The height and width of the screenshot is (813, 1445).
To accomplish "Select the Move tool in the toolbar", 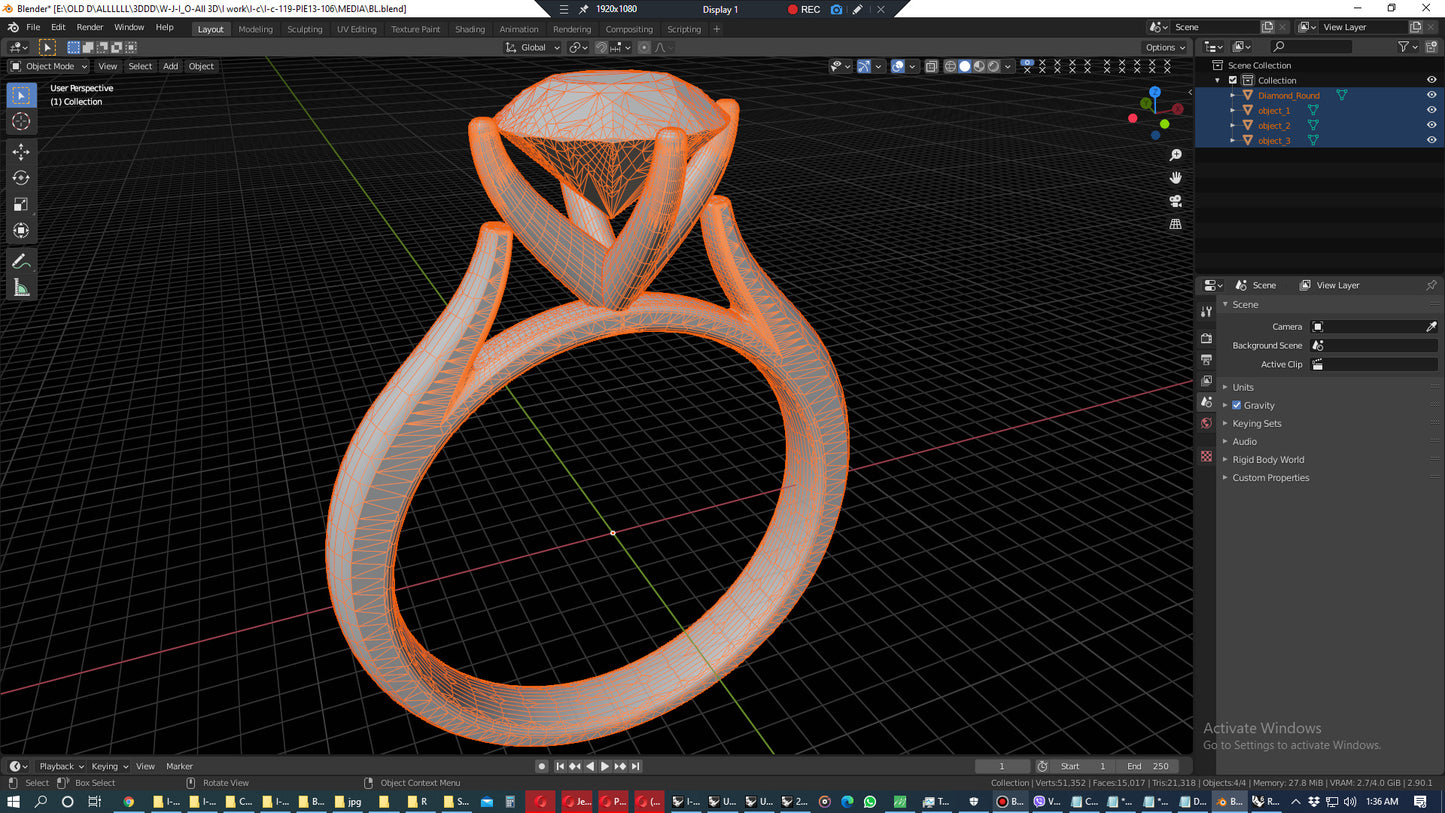I will click(21, 152).
